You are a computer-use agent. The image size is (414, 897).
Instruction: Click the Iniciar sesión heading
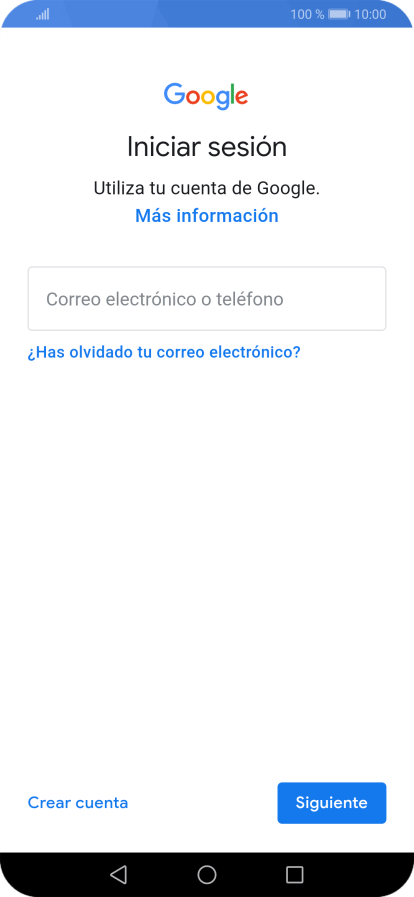point(206,148)
